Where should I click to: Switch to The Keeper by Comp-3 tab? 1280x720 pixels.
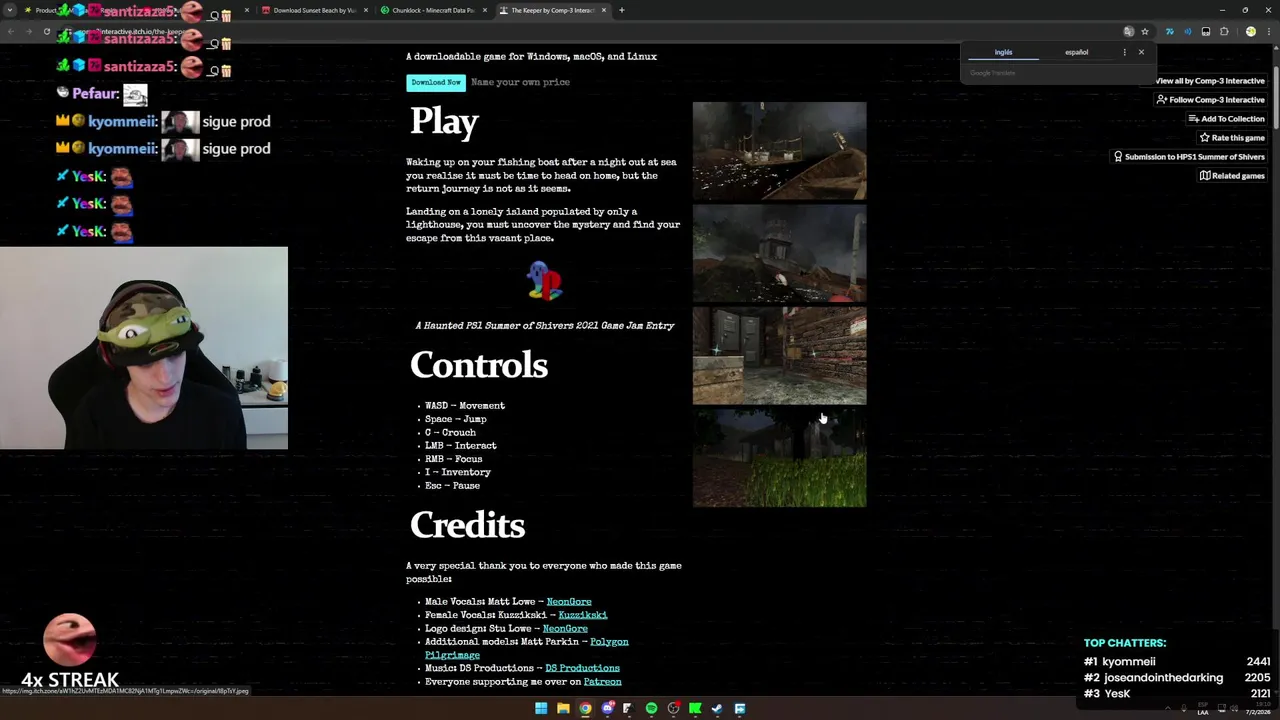tap(551, 10)
